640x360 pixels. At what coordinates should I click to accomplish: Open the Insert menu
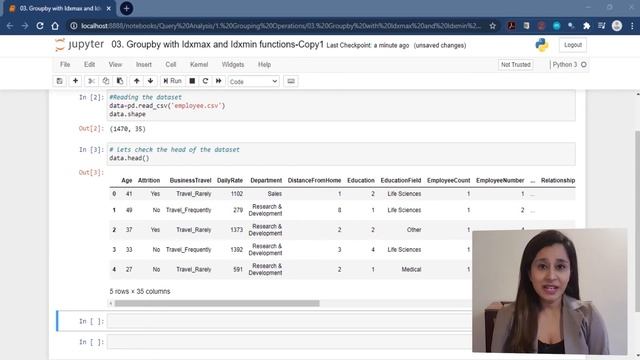[x=144, y=64]
